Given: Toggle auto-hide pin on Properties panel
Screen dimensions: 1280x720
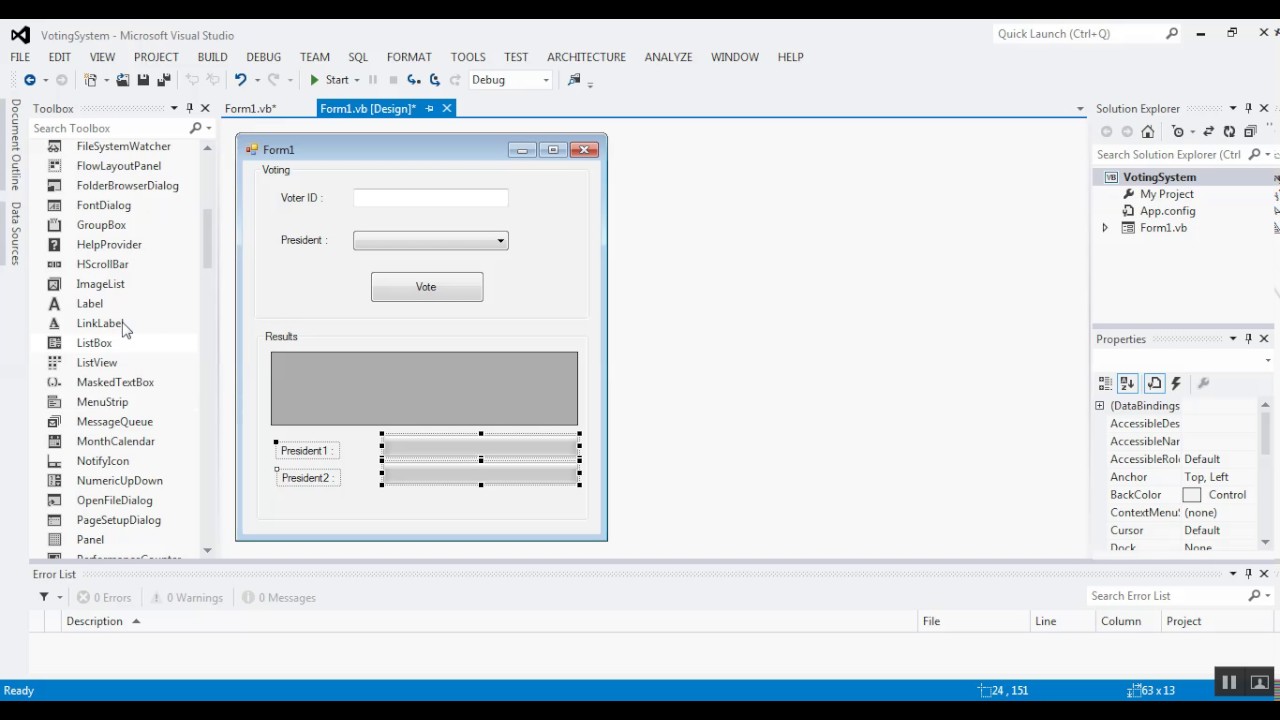Looking at the screenshot, I should pos(1248,339).
